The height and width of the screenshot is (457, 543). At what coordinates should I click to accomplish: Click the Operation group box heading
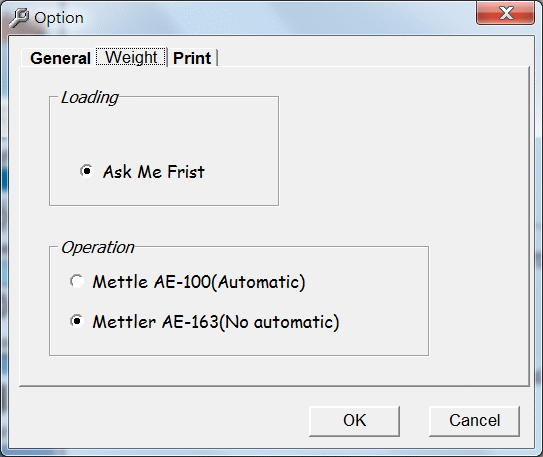pos(98,248)
